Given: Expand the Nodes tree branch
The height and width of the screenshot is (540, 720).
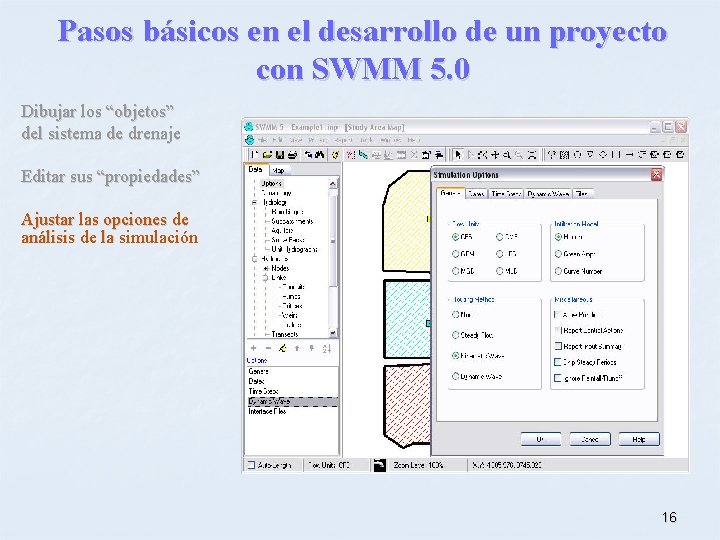Looking at the screenshot, I should (266, 268).
